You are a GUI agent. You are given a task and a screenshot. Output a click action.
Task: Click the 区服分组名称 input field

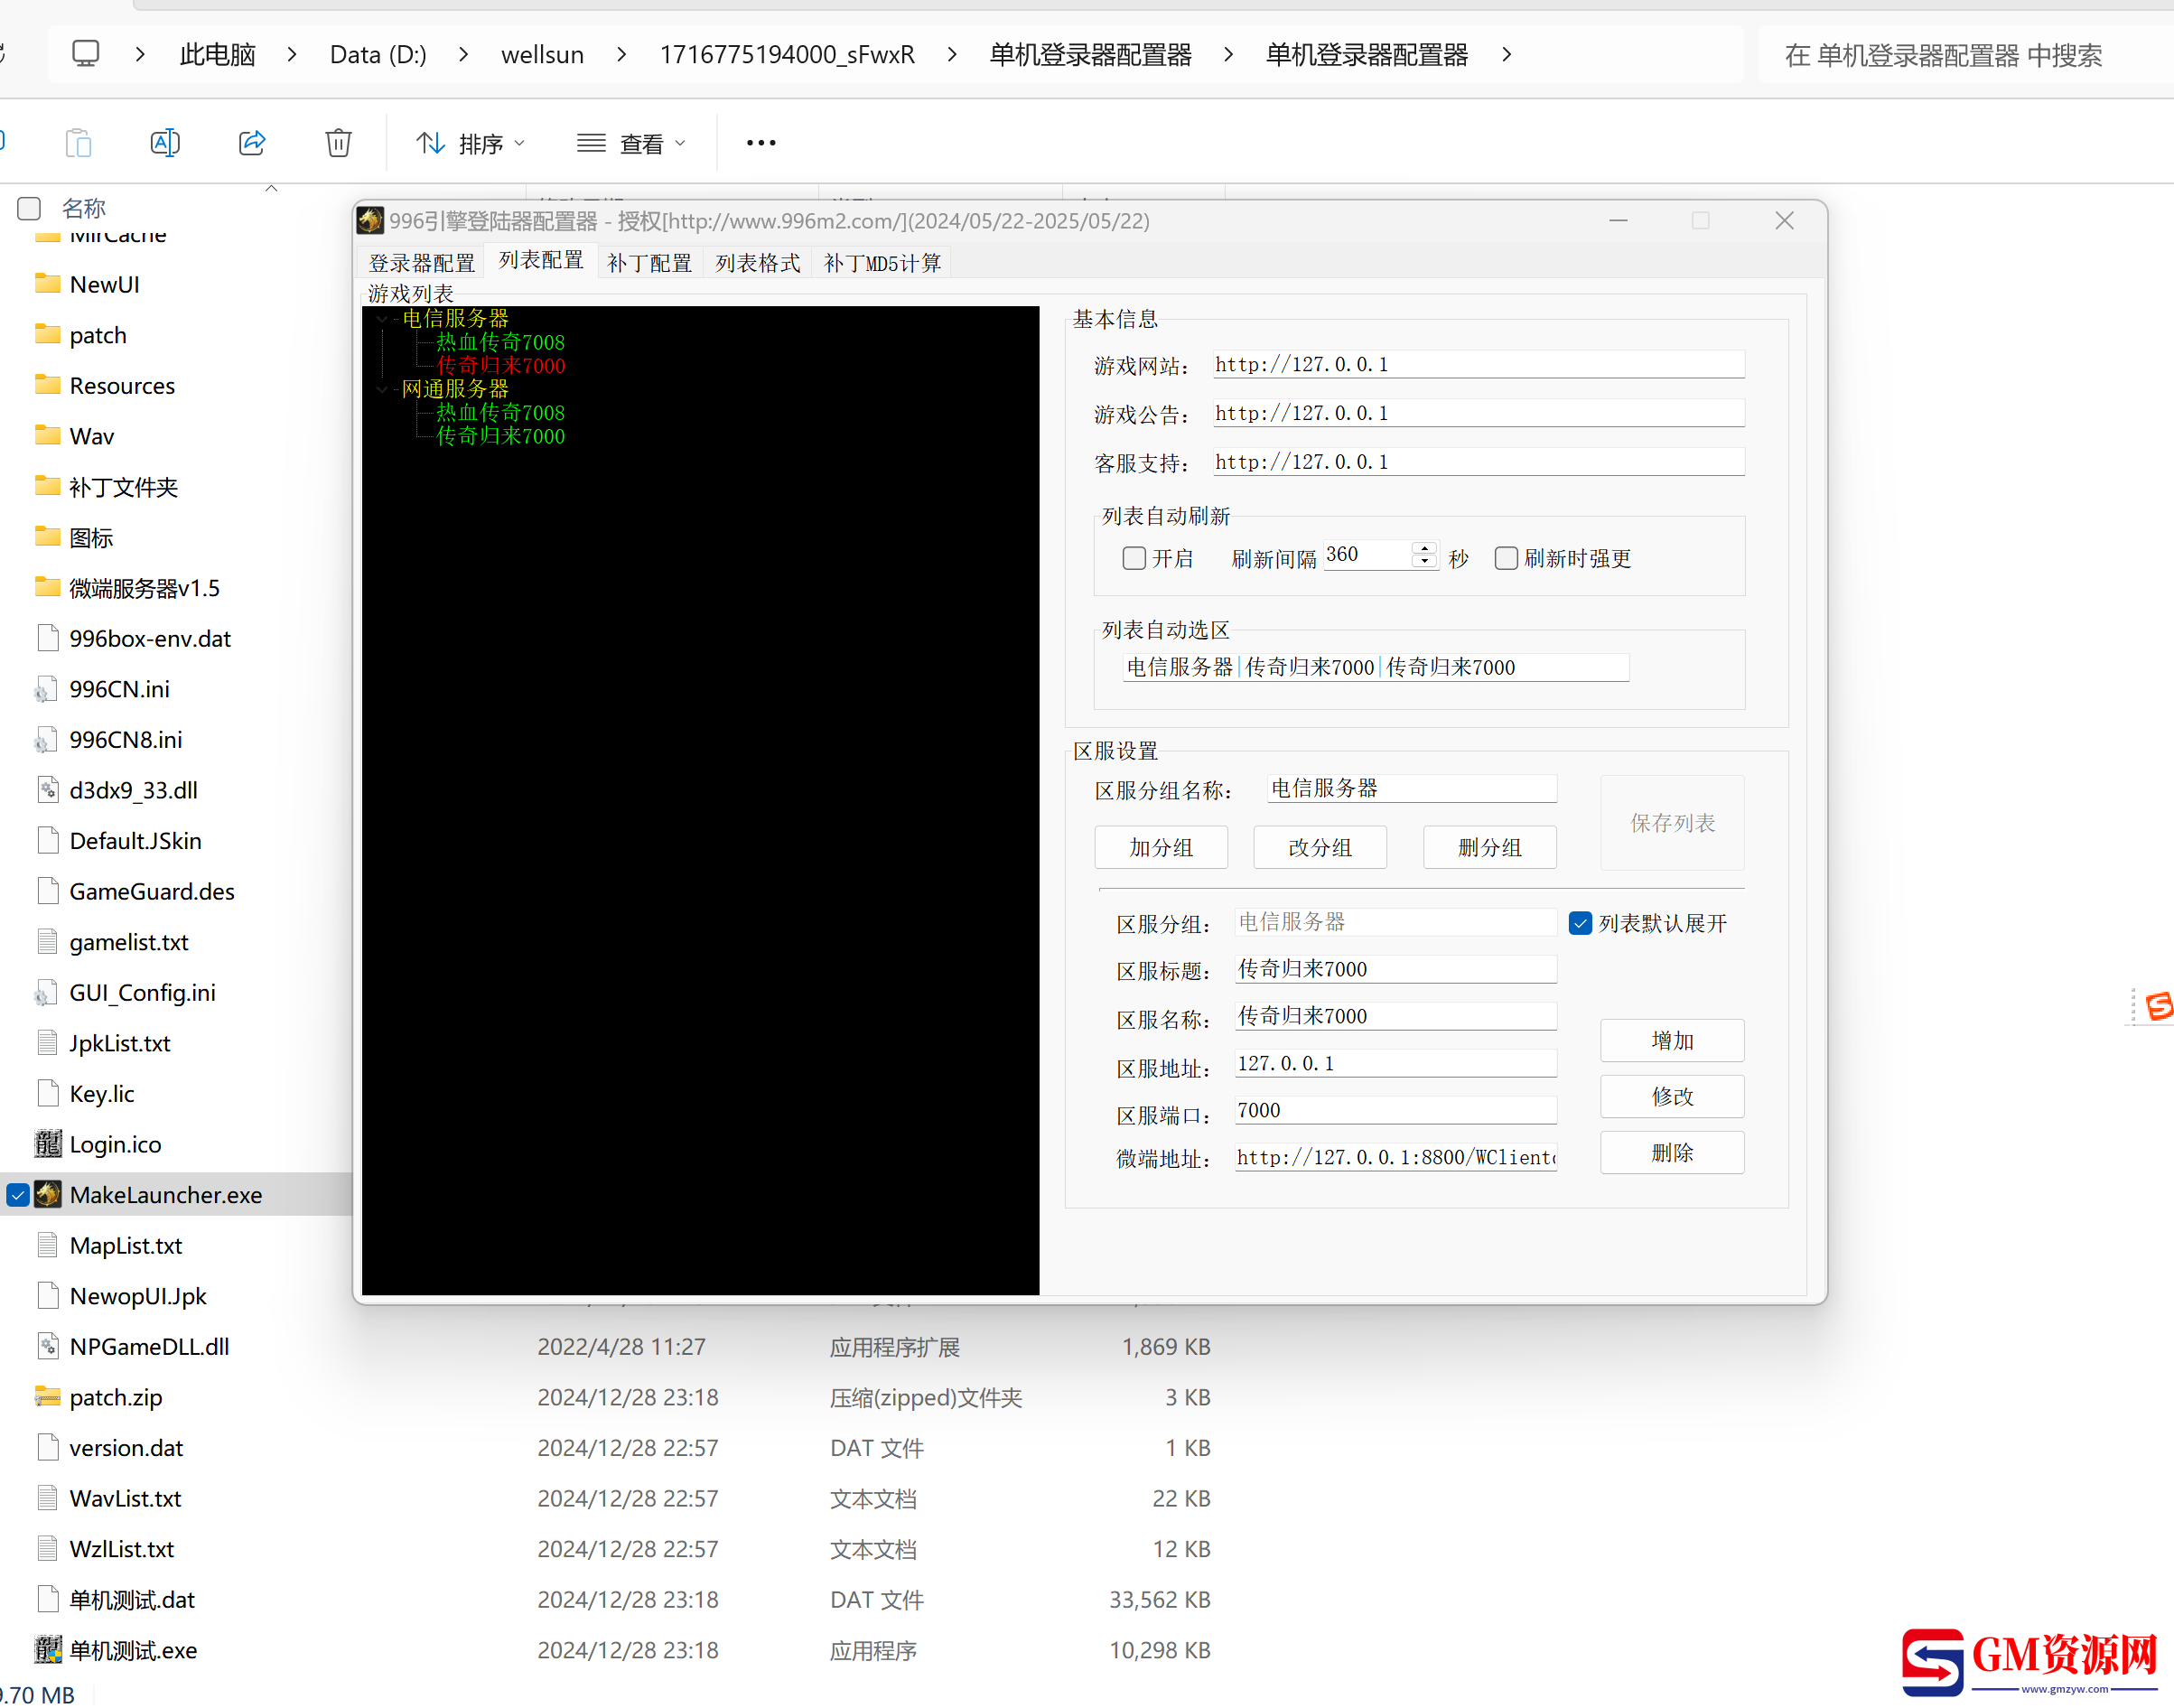coord(1411,788)
